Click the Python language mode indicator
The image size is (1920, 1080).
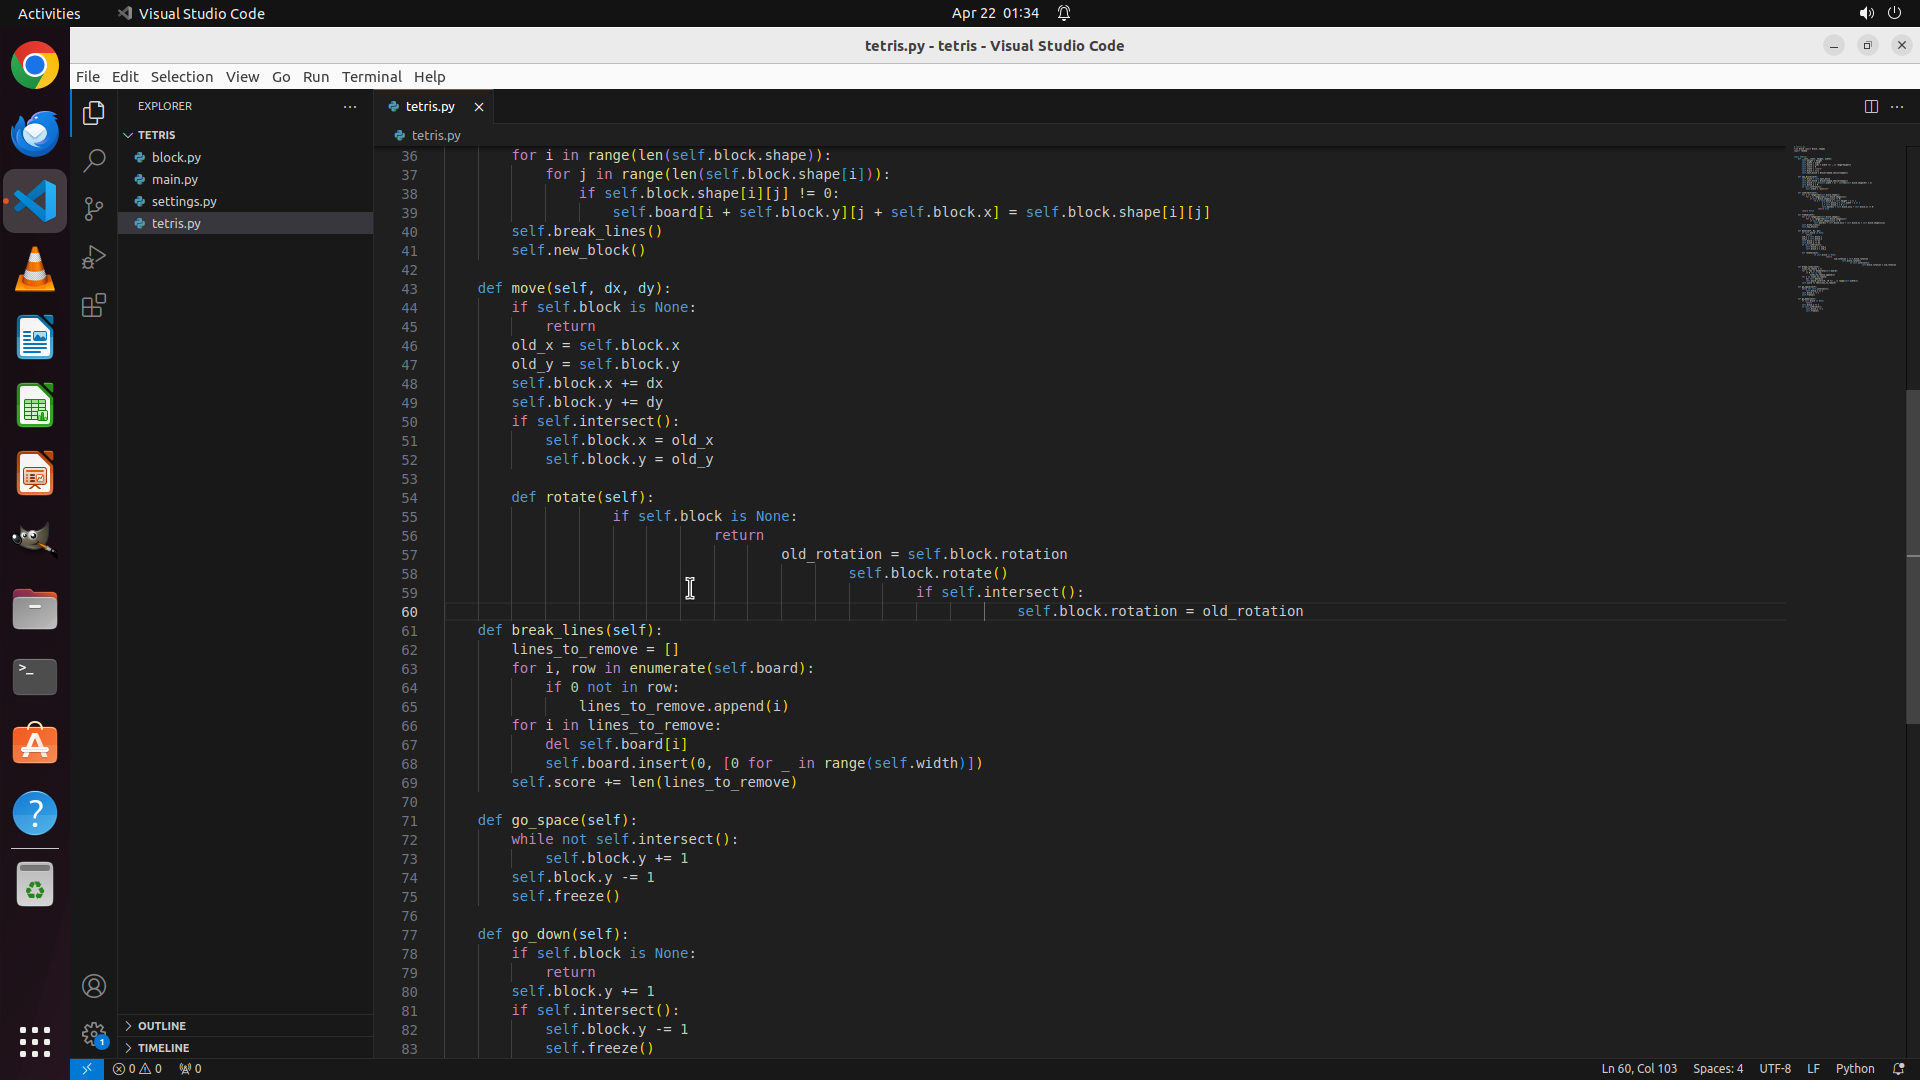pyautogui.click(x=1855, y=1068)
